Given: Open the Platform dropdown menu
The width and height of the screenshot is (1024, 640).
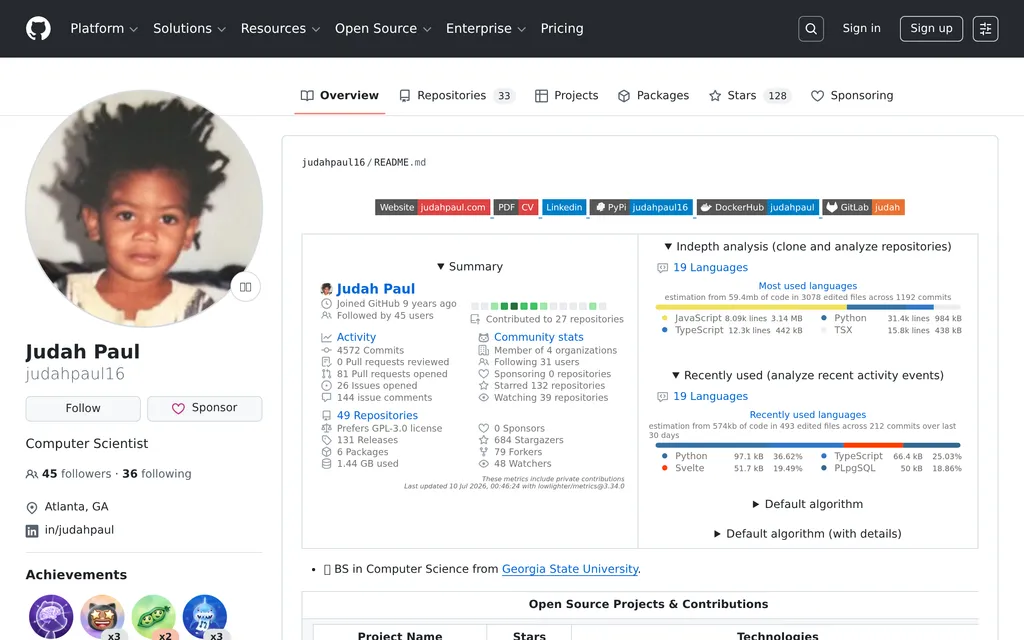Looking at the screenshot, I should click(x=104, y=29).
